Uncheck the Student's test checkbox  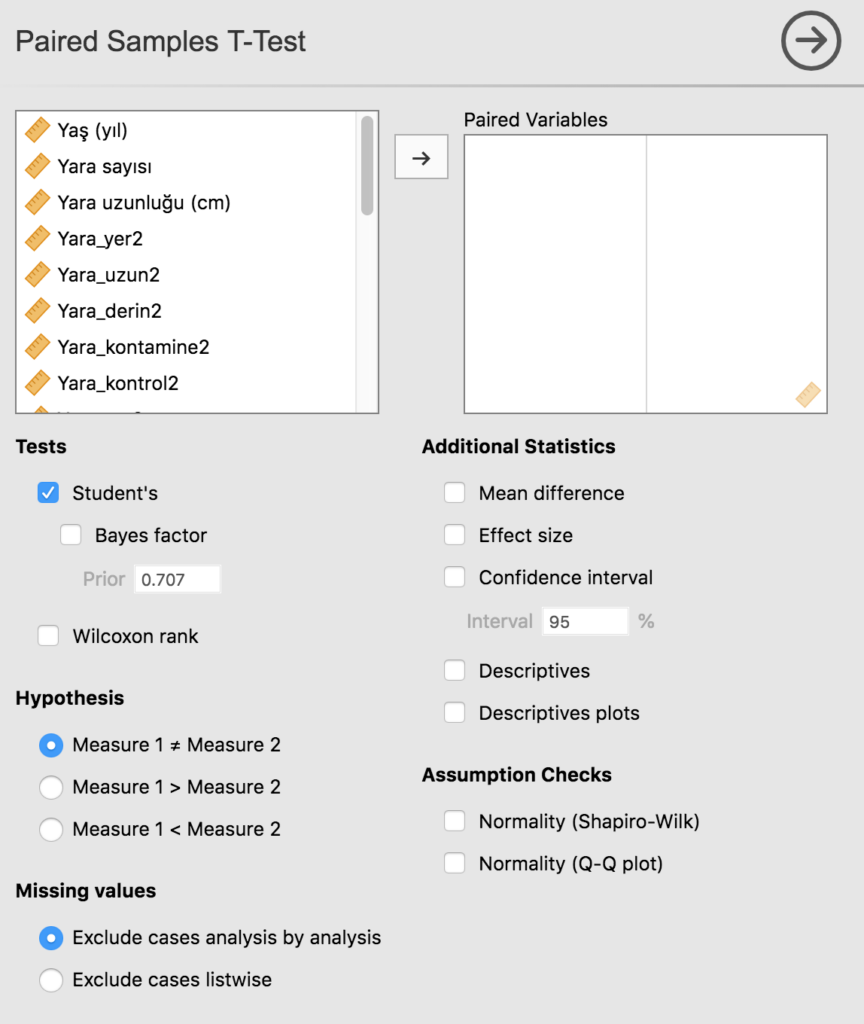(48, 493)
